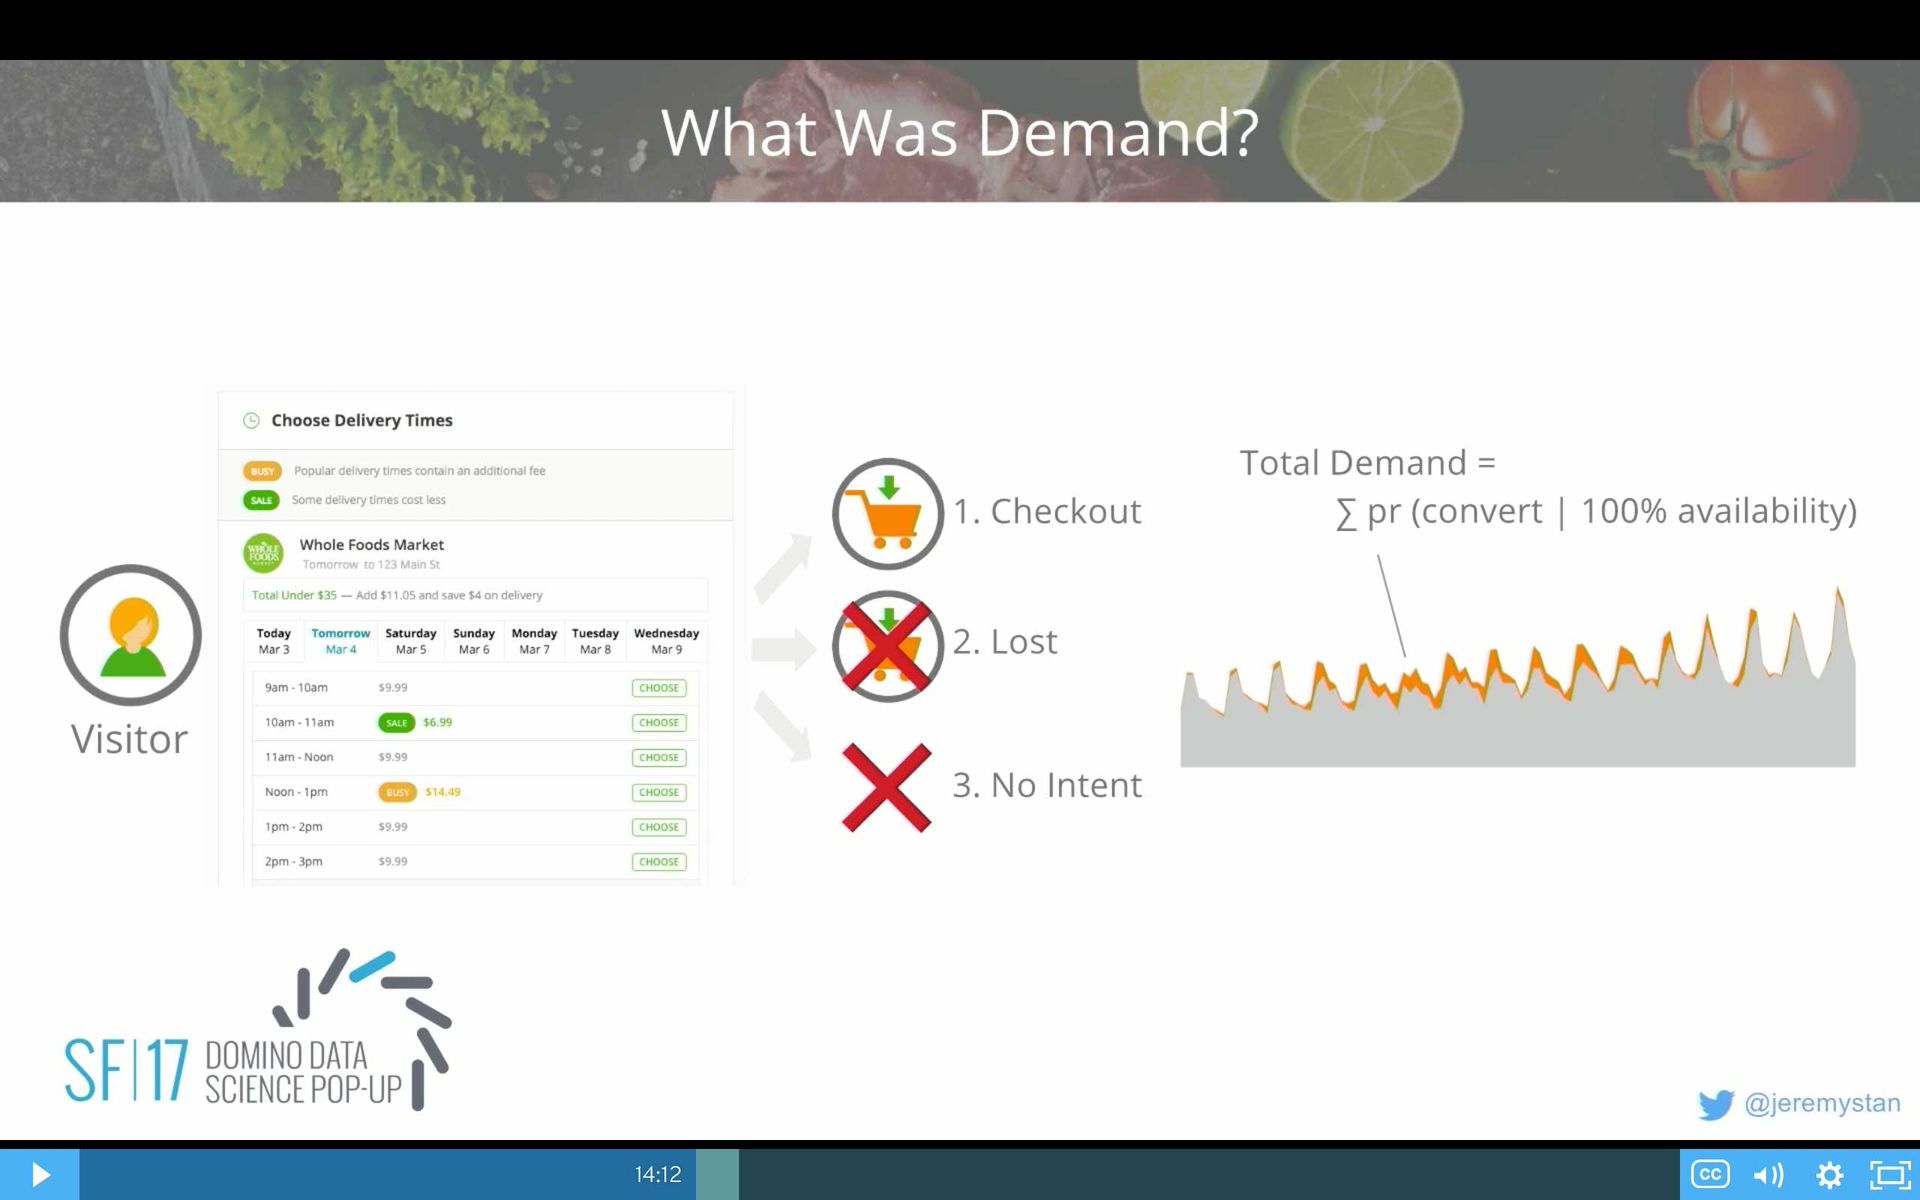
Task: Select the Checkout cart icon
Action: pos(887,514)
